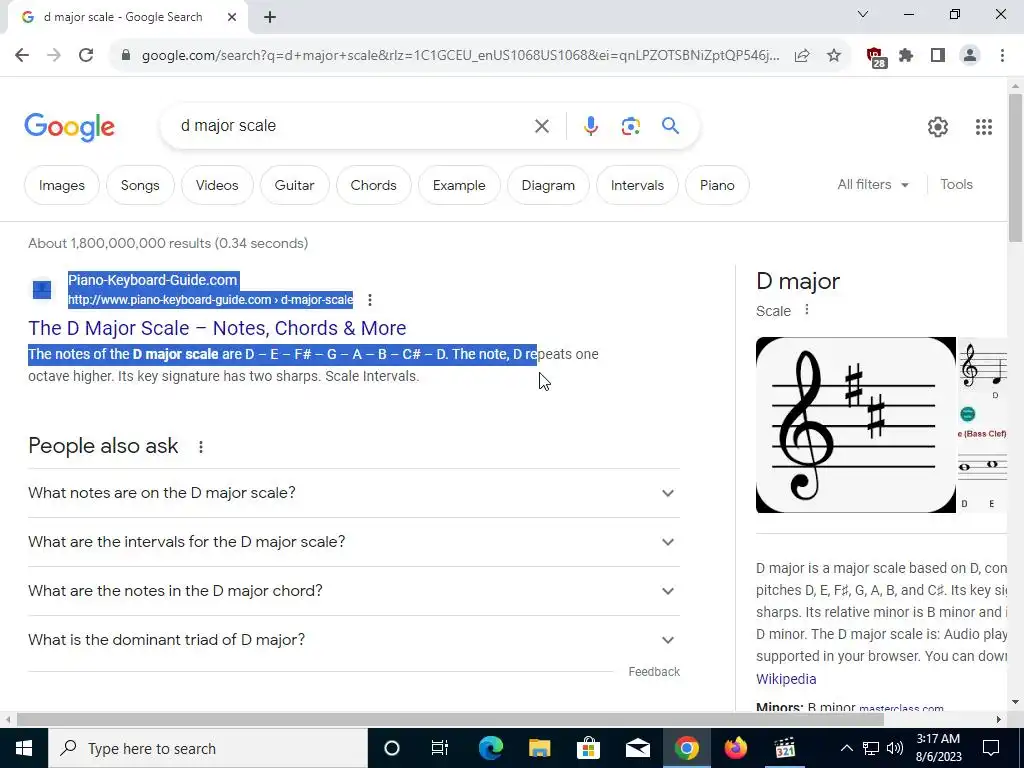Open search Tools

coord(956,185)
